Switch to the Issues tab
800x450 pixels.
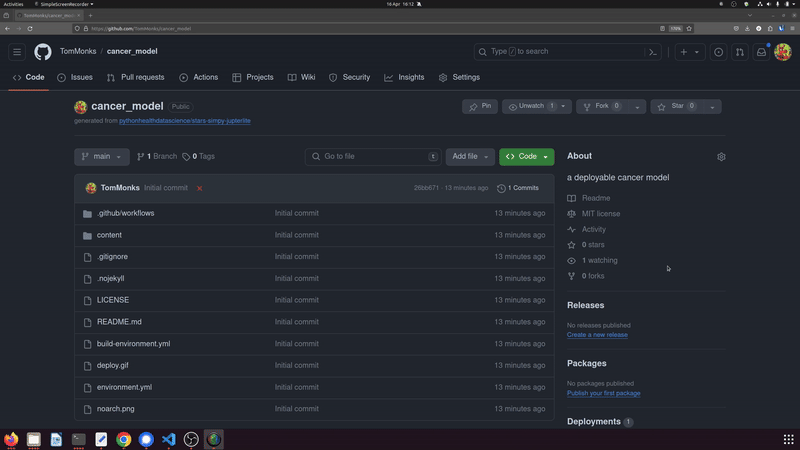coord(75,78)
